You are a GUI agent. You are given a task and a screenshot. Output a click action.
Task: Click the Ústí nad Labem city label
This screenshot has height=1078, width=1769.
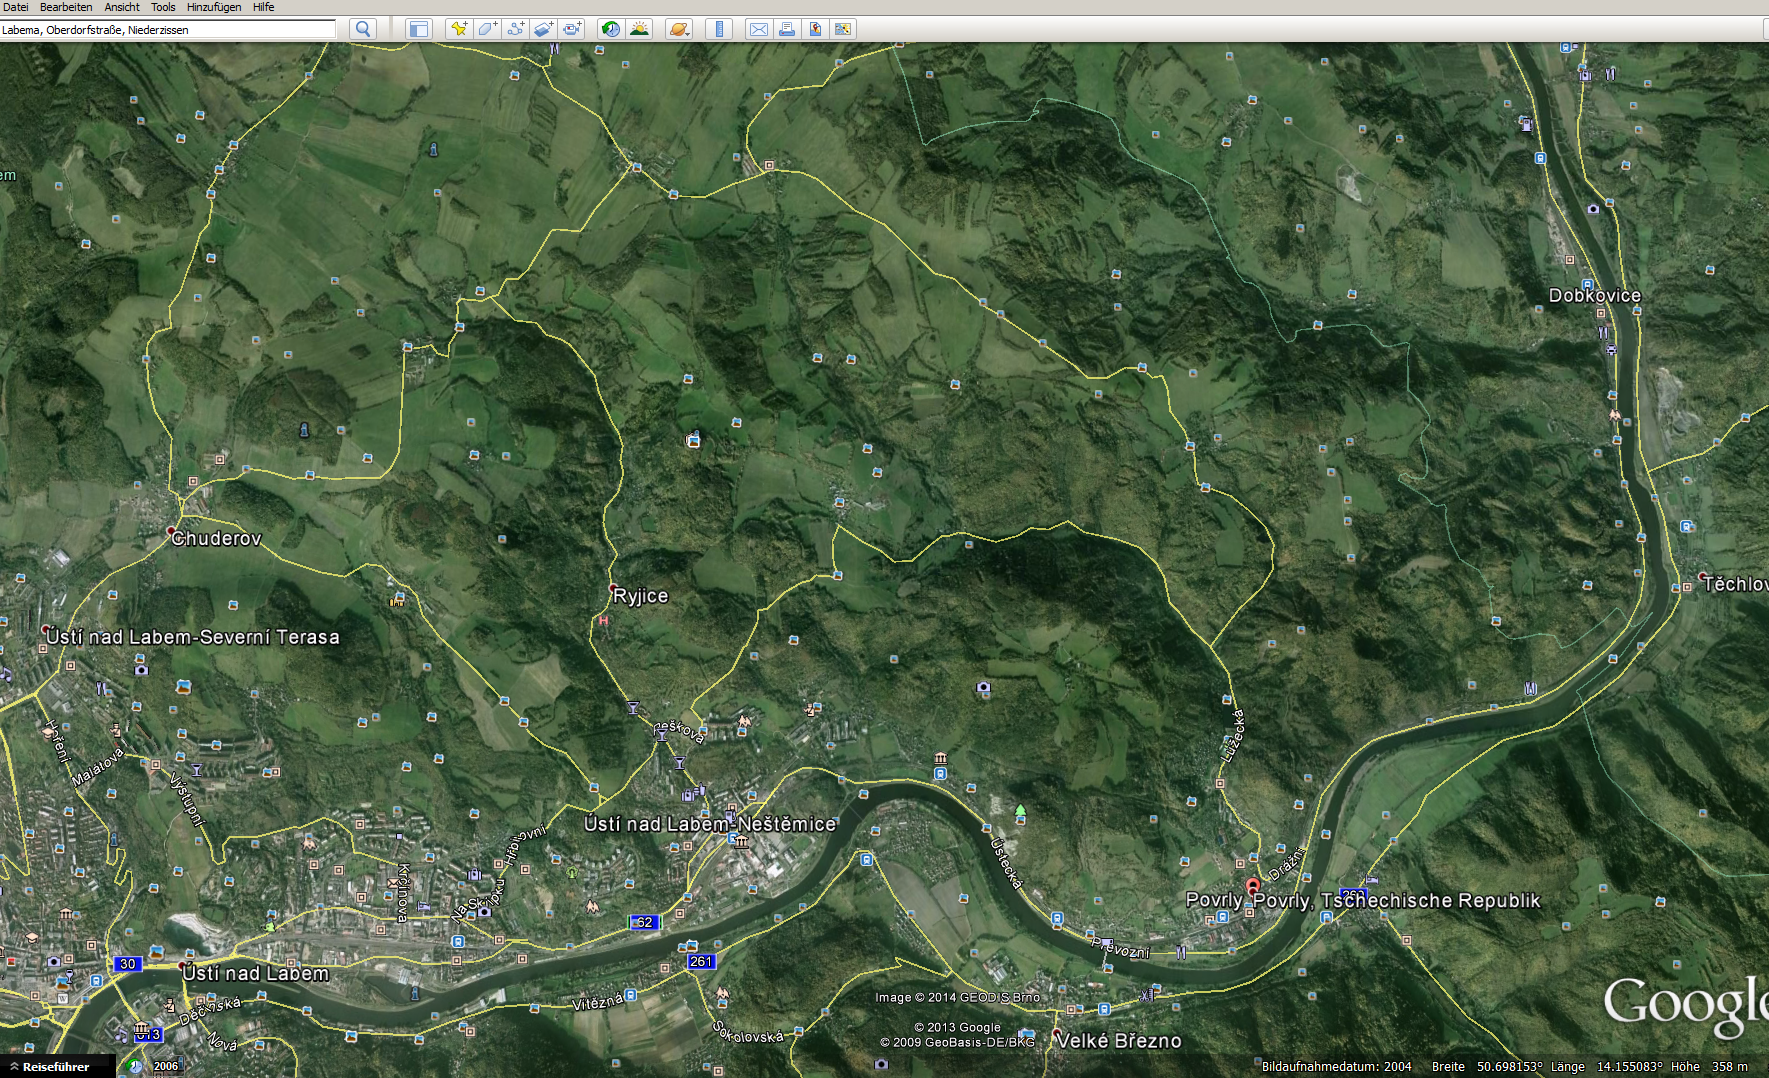(x=255, y=973)
